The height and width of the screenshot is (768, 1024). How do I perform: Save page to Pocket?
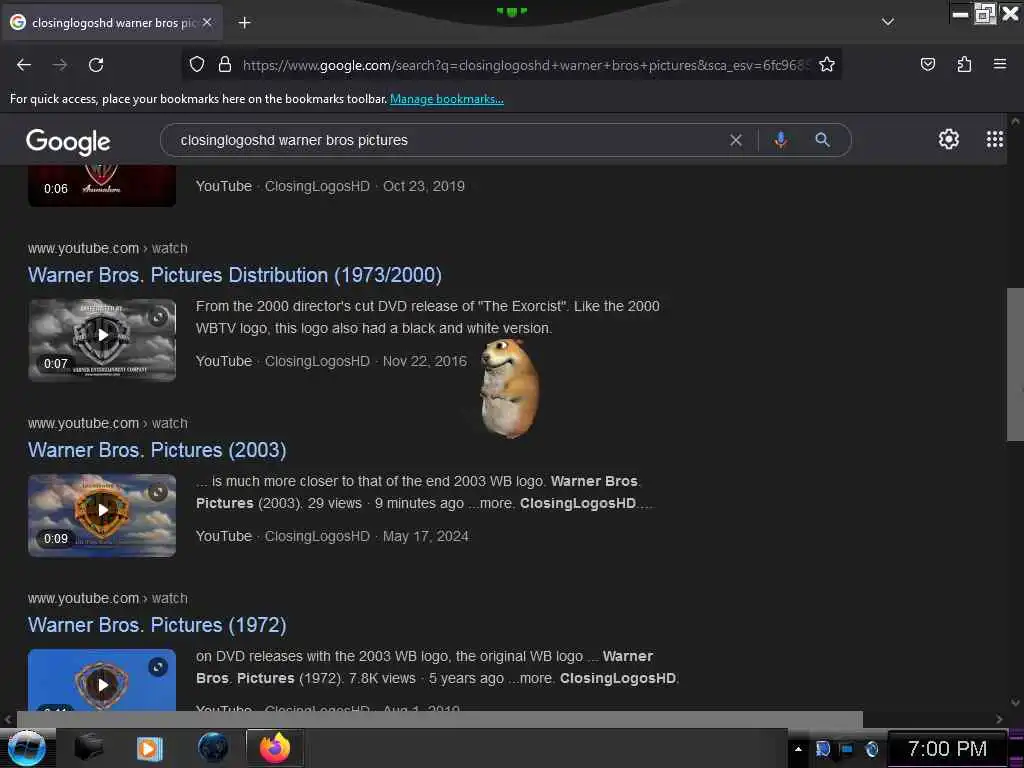click(927, 65)
